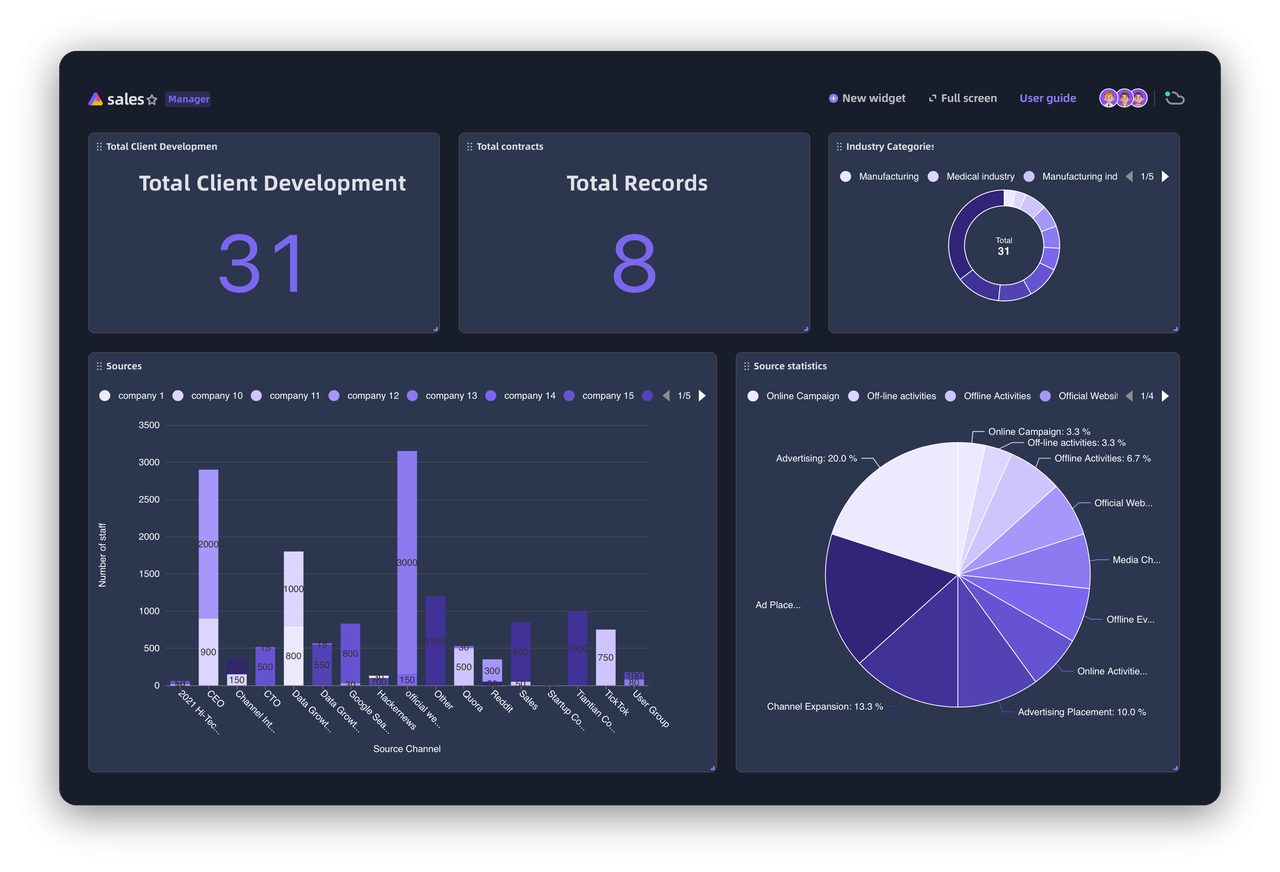Click resize corner of Industry Categories widget
1280x872 pixels.
1175,328
